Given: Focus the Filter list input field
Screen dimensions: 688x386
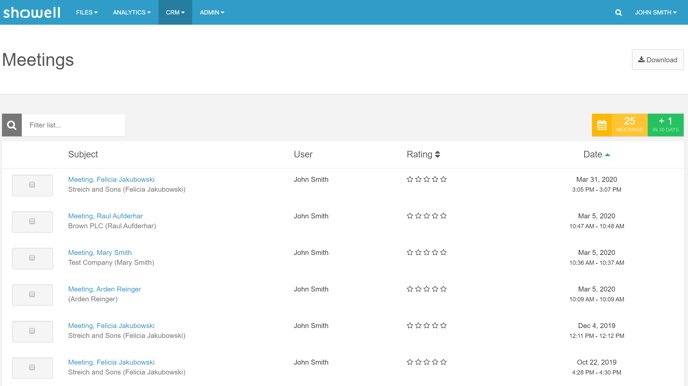Looking at the screenshot, I should (x=73, y=125).
